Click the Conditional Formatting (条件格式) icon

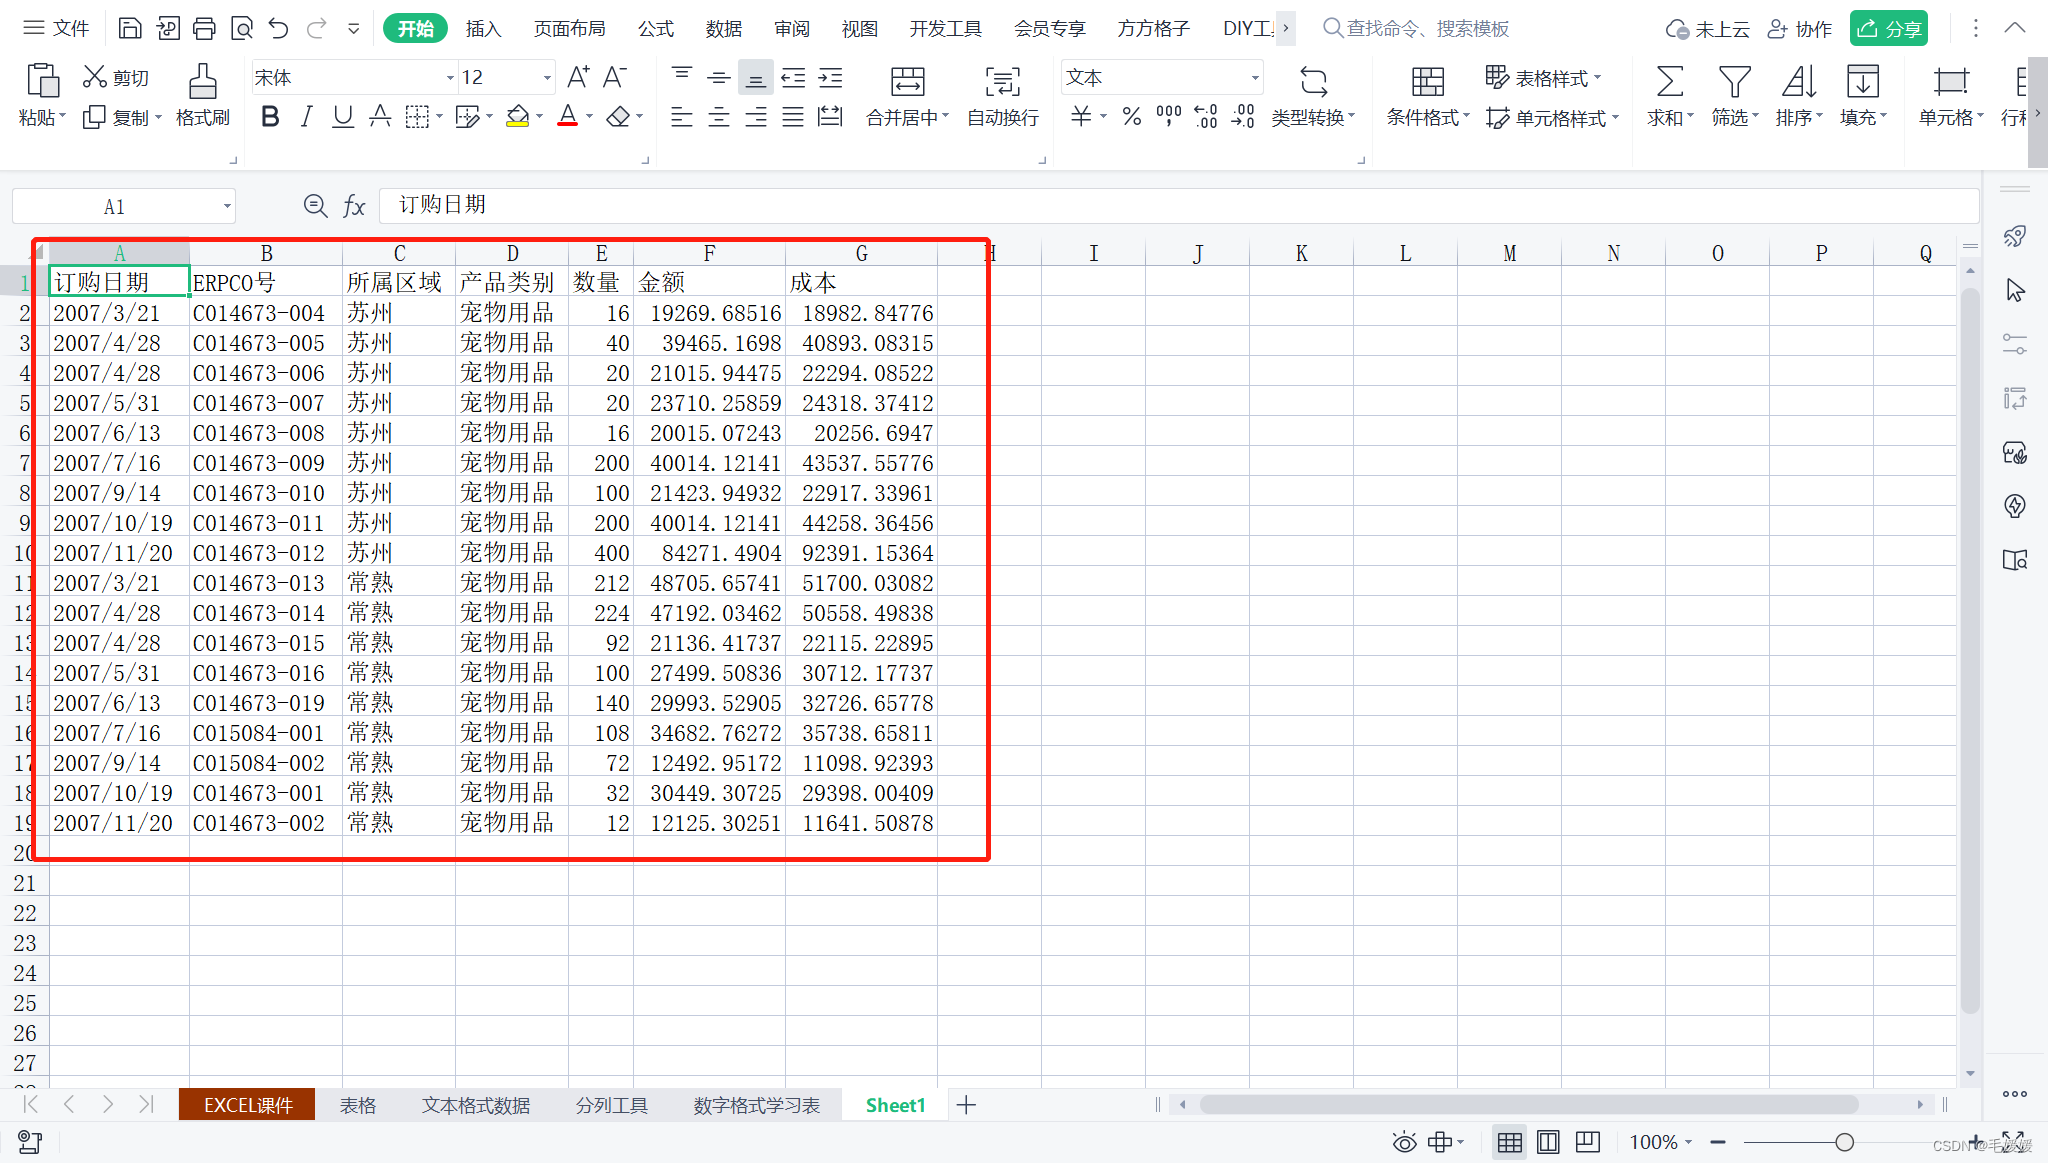click(x=1427, y=82)
